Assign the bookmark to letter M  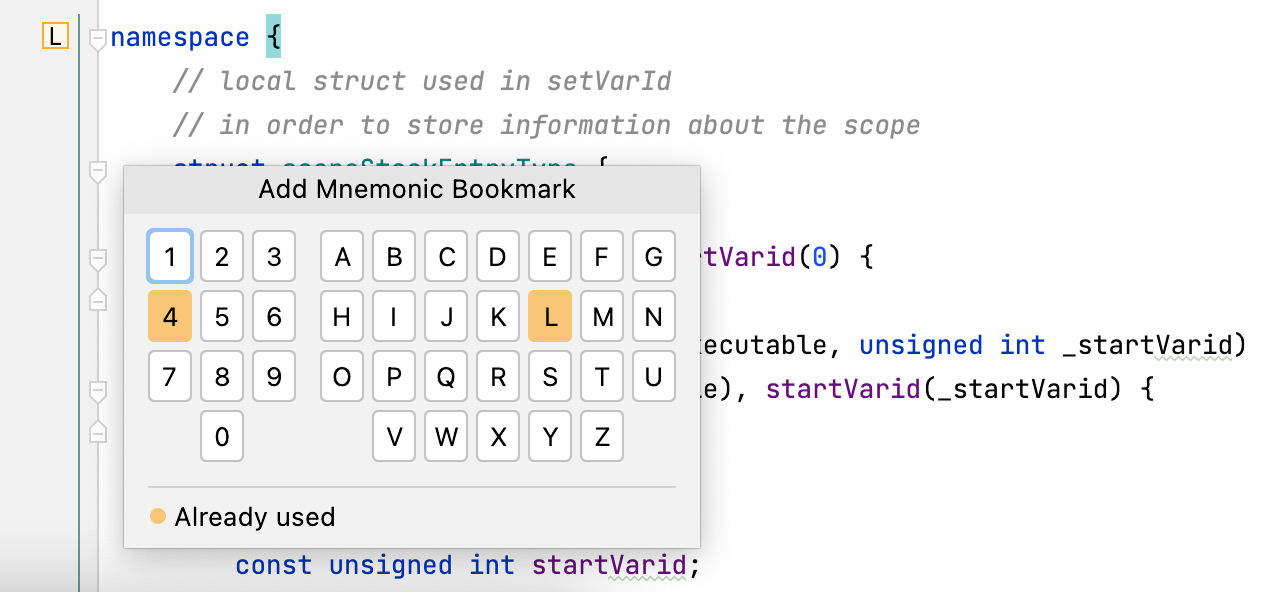[601, 316]
